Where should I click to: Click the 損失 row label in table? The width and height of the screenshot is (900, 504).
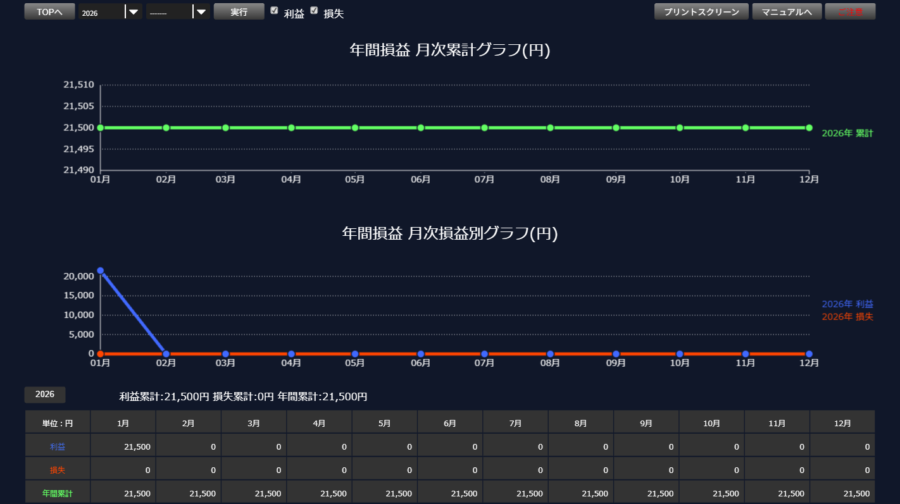pyautogui.click(x=57, y=469)
